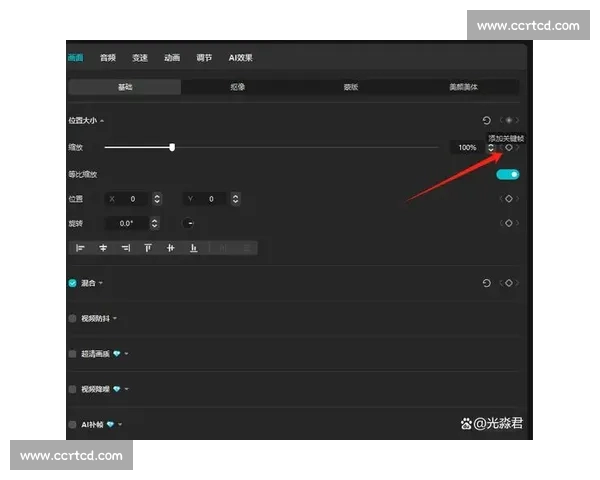Screen dimensions: 600x480
Task: Reset 混合 (blend) settings with the reset icon
Action: (x=487, y=283)
